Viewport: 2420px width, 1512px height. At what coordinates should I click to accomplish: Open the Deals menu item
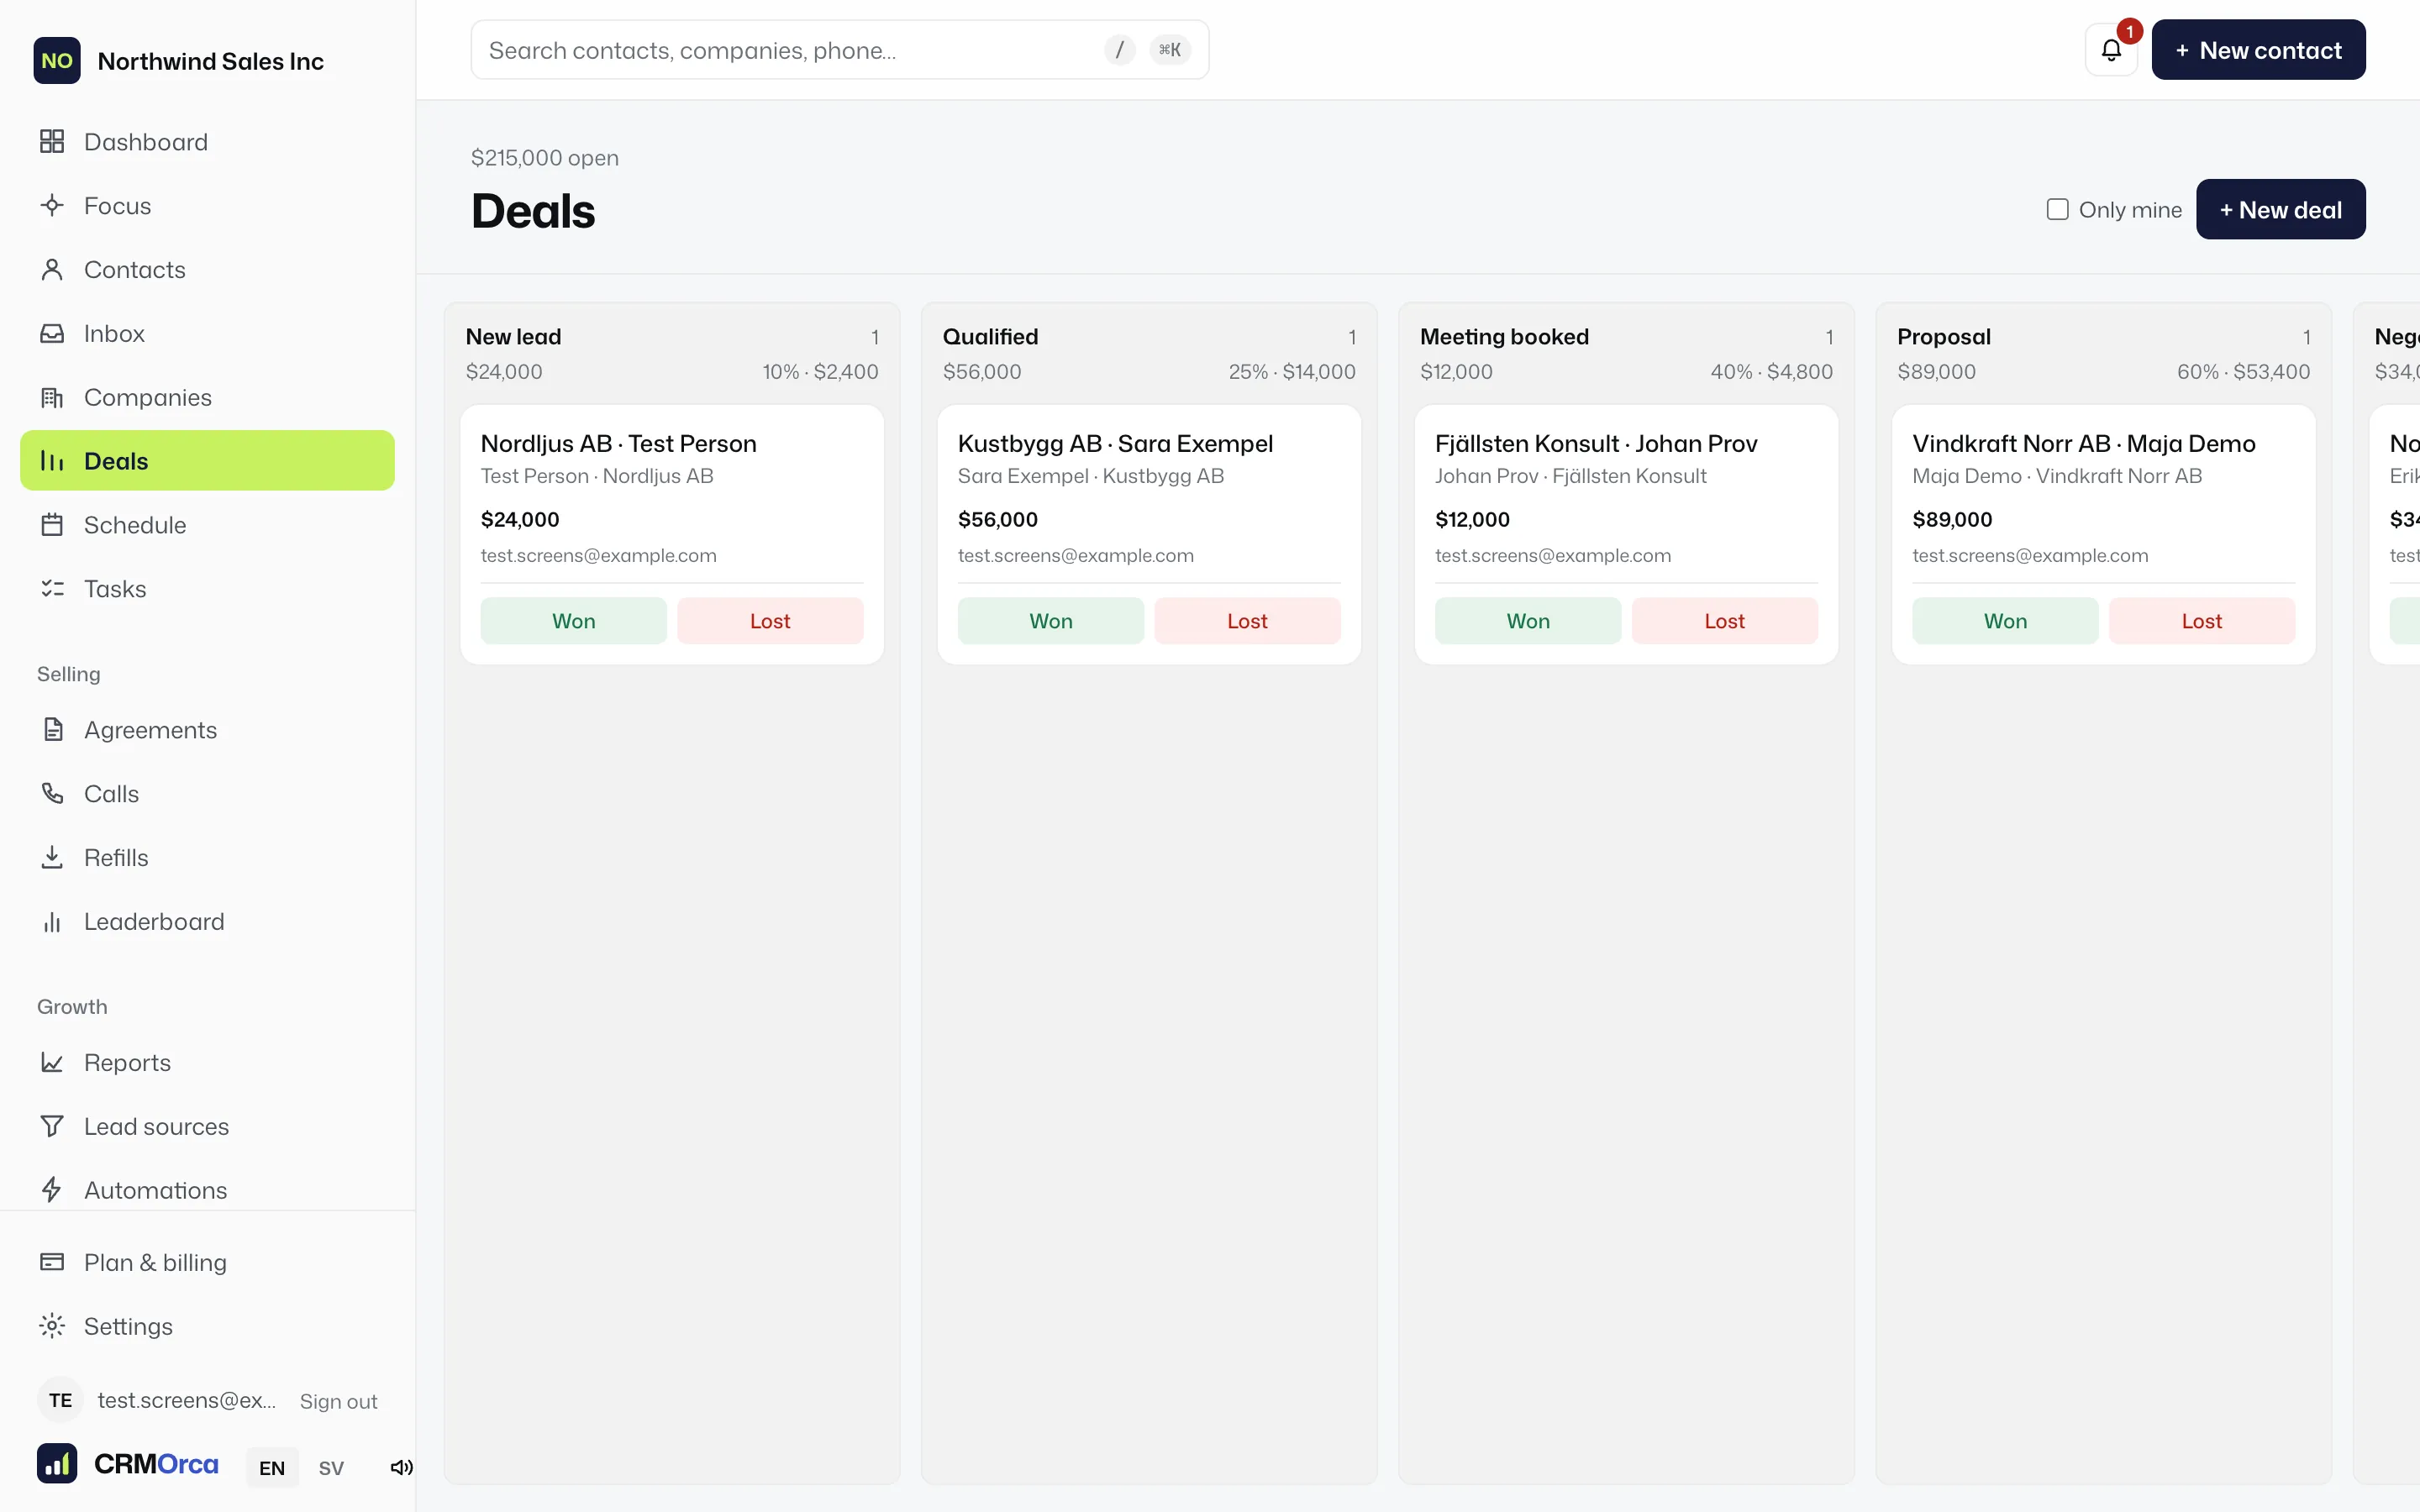tap(207, 461)
